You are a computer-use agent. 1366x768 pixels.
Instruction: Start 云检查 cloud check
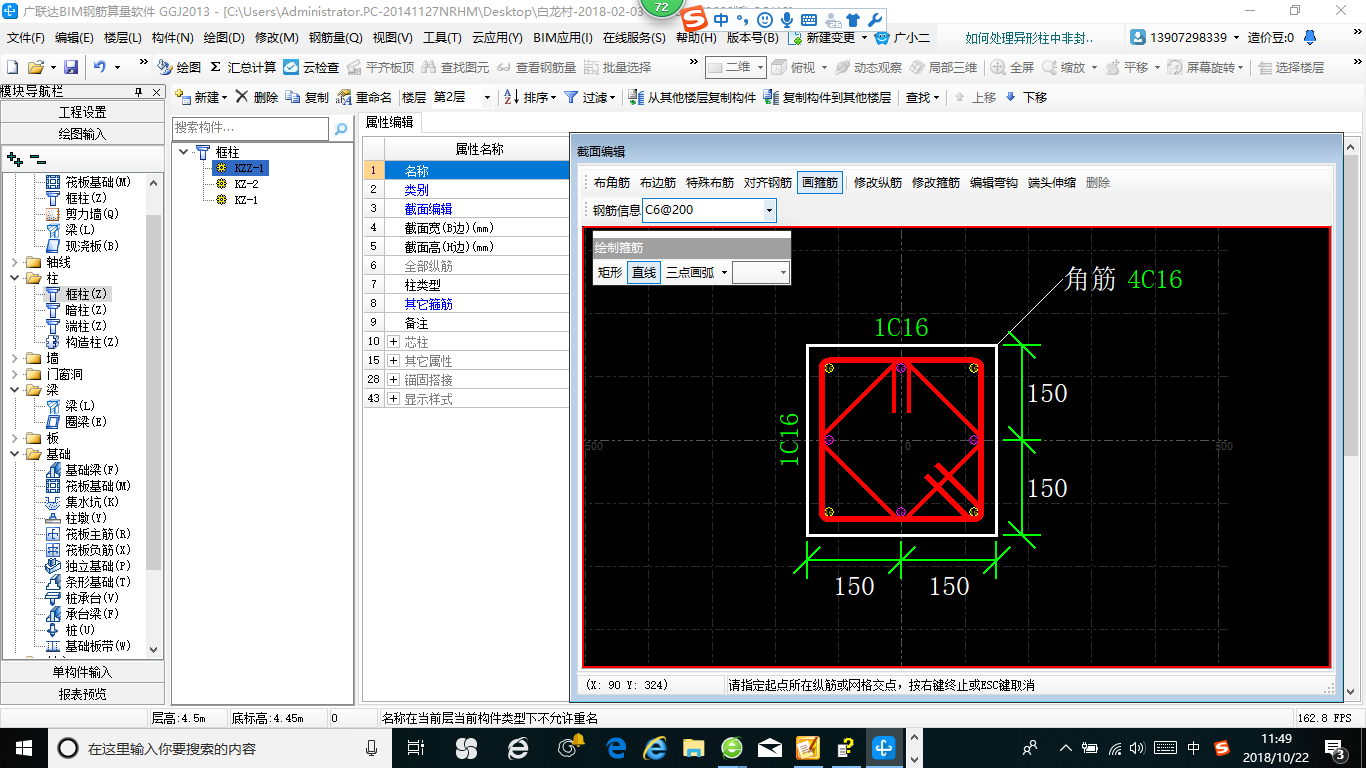(x=311, y=67)
